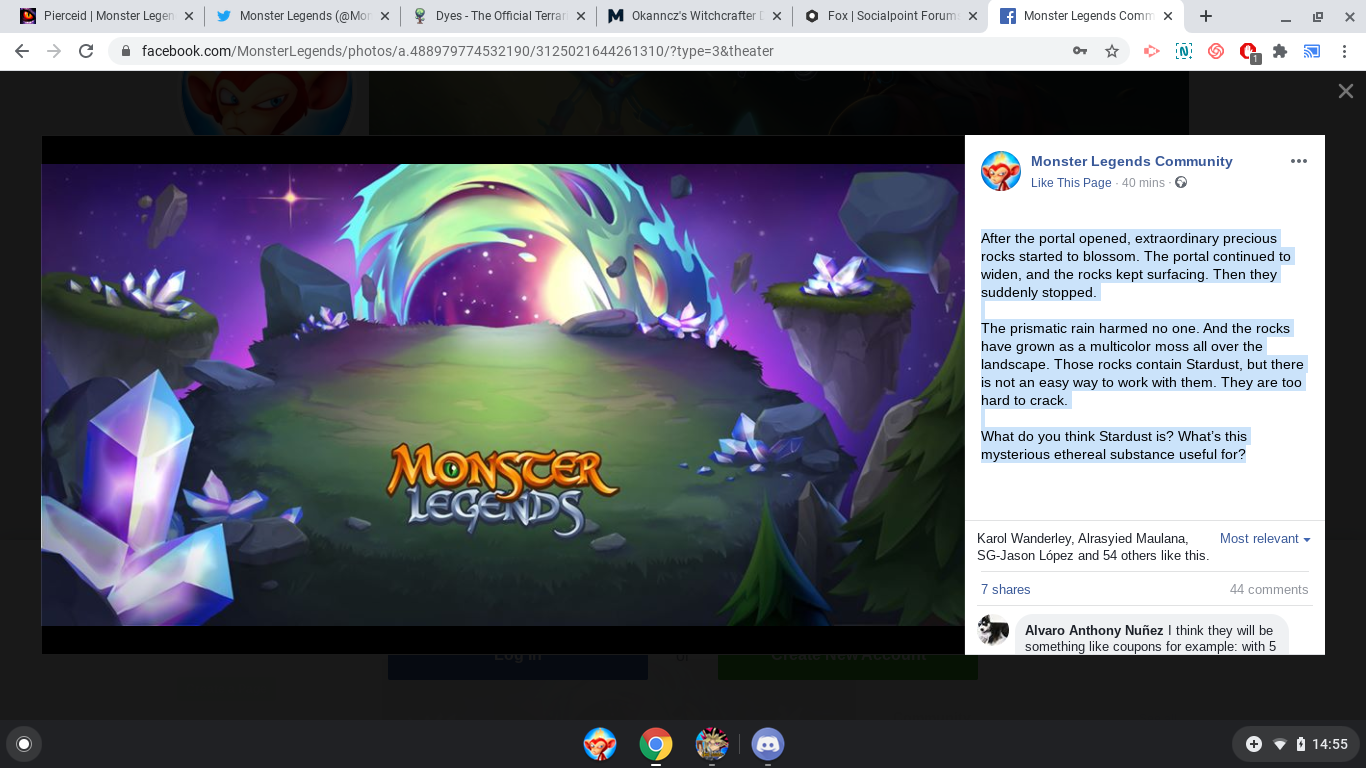Open the Monster Legends Community page link

click(x=1131, y=161)
